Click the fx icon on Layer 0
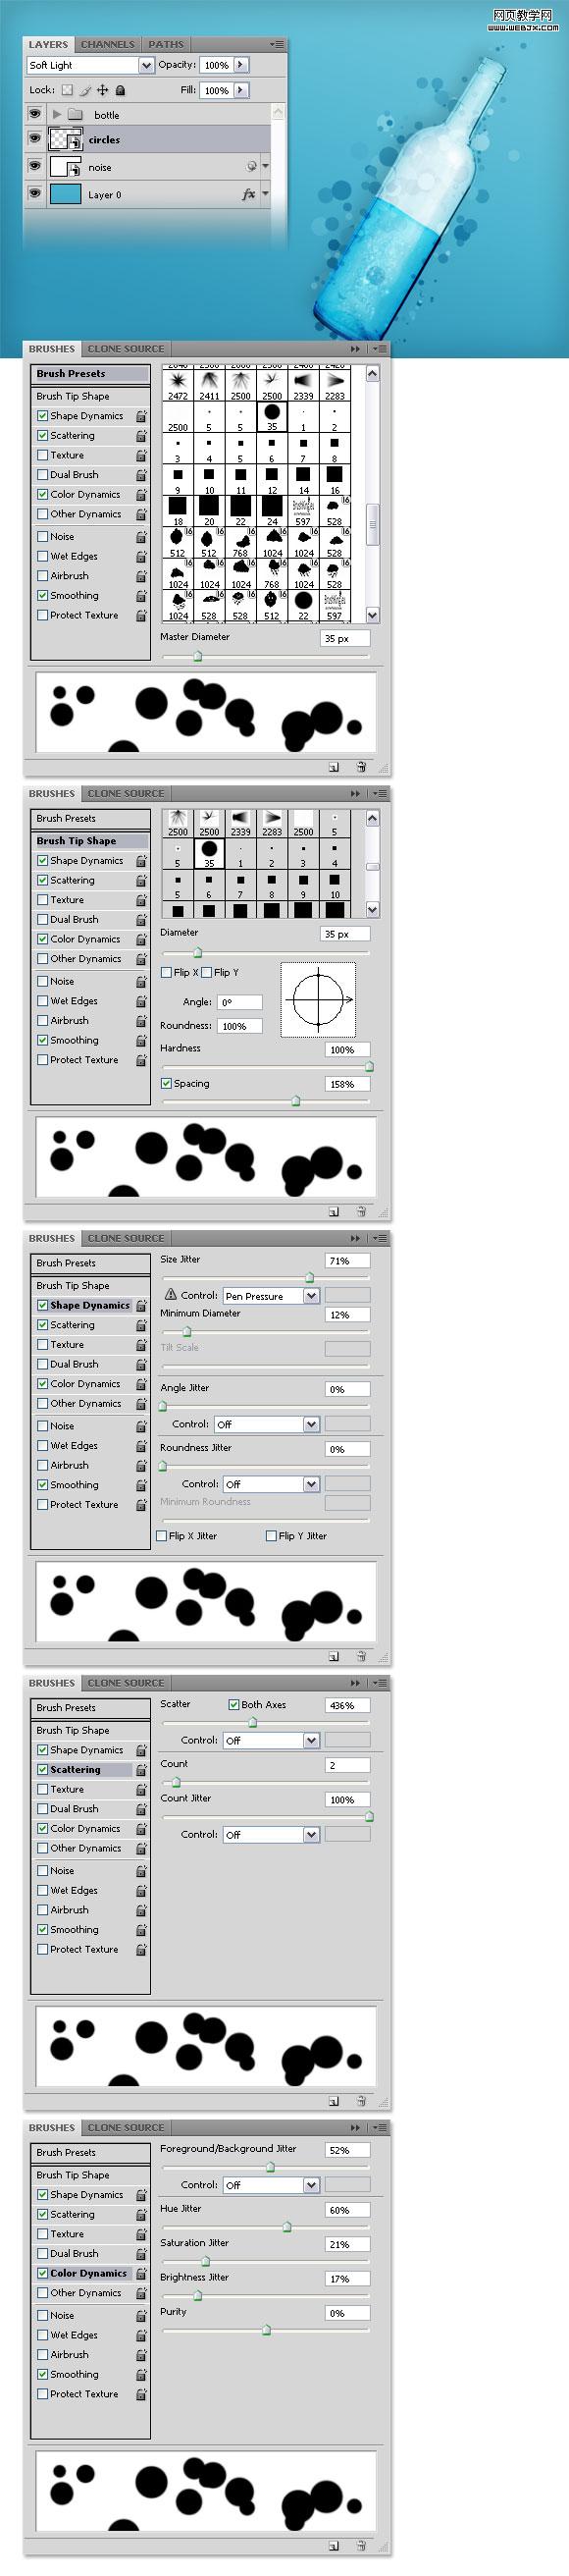The image size is (569, 2576). 248,194
